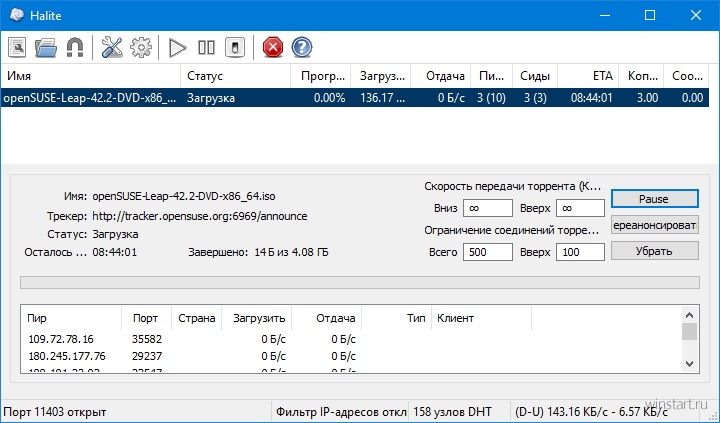Click the 158 узлов DHT status entry
Viewport: 720px width, 423px height.
point(452,412)
